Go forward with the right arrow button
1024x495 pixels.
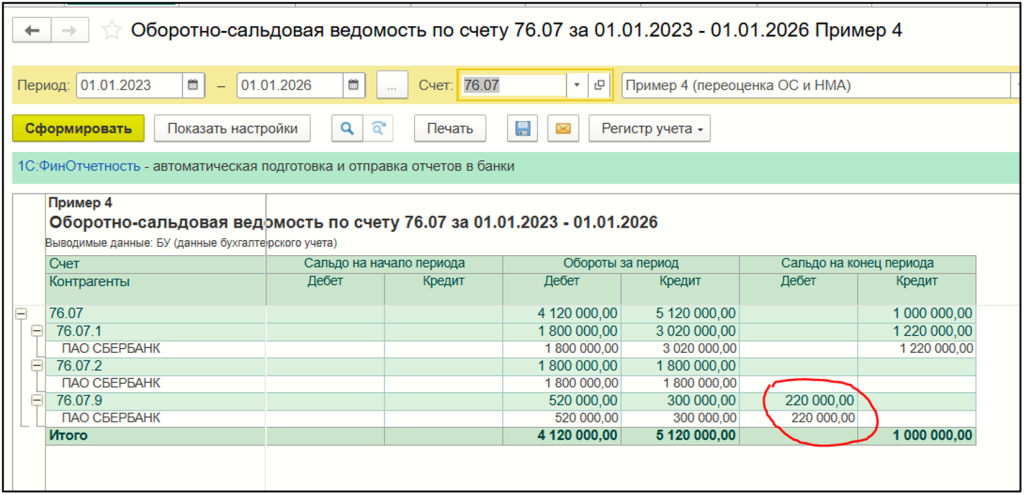[x=70, y=31]
